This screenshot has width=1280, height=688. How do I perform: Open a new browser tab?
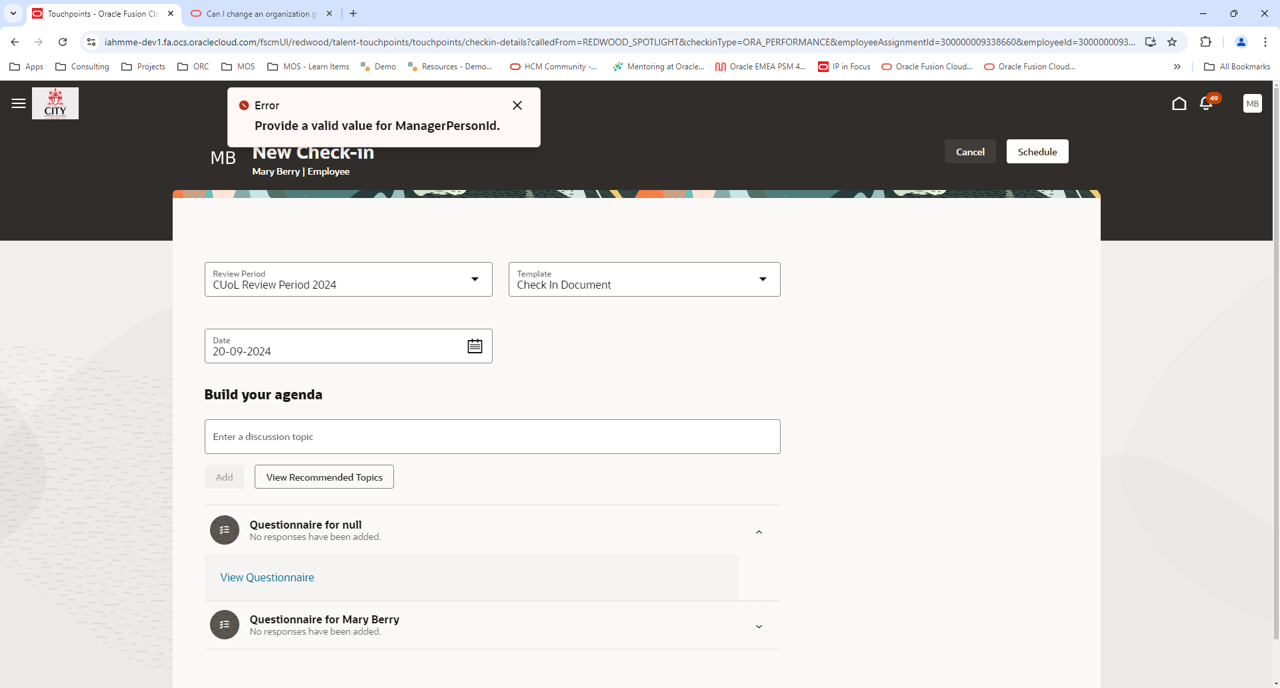pyautogui.click(x=353, y=14)
